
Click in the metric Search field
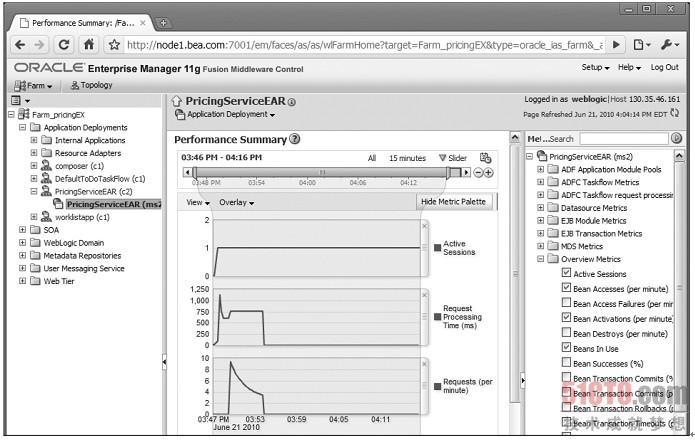[x=624, y=139]
